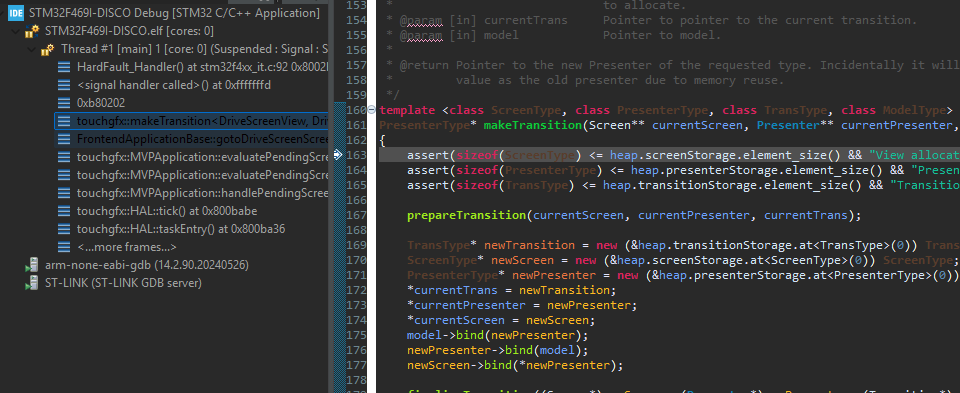
Task: Click the instruction pointer arrow at line 163
Action: [x=337, y=155]
